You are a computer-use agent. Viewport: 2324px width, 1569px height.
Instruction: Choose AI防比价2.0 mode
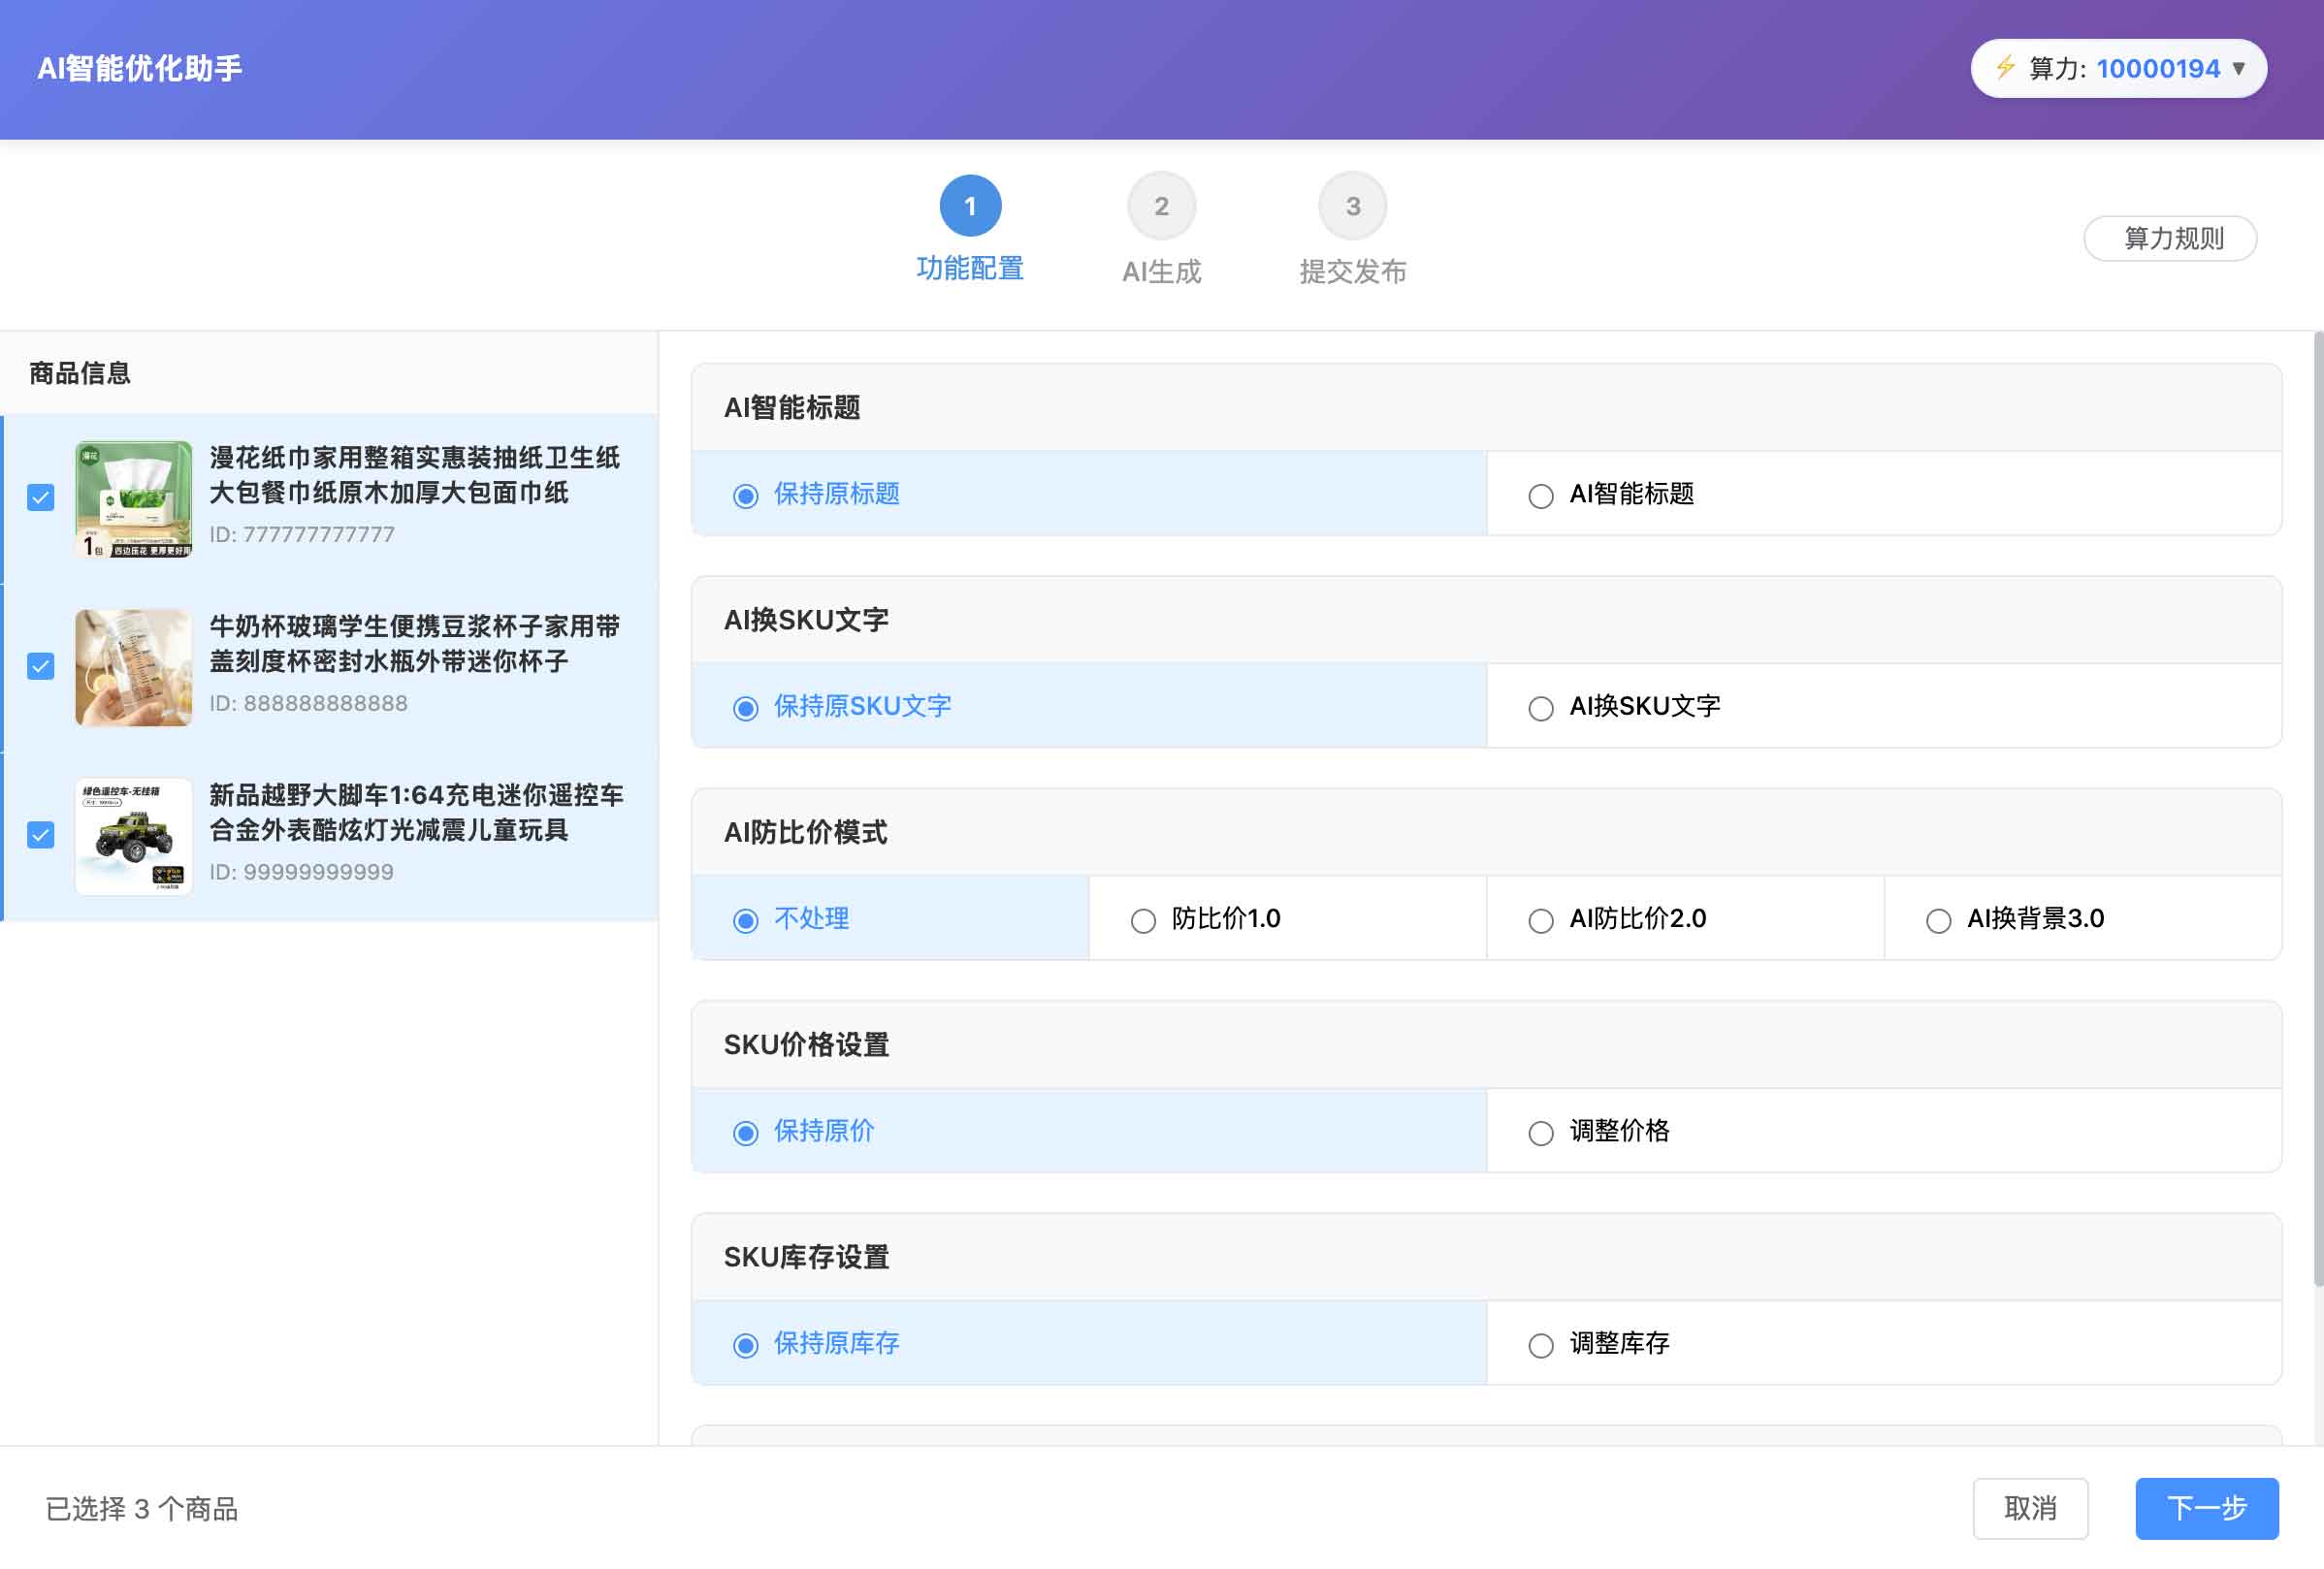click(1540, 919)
